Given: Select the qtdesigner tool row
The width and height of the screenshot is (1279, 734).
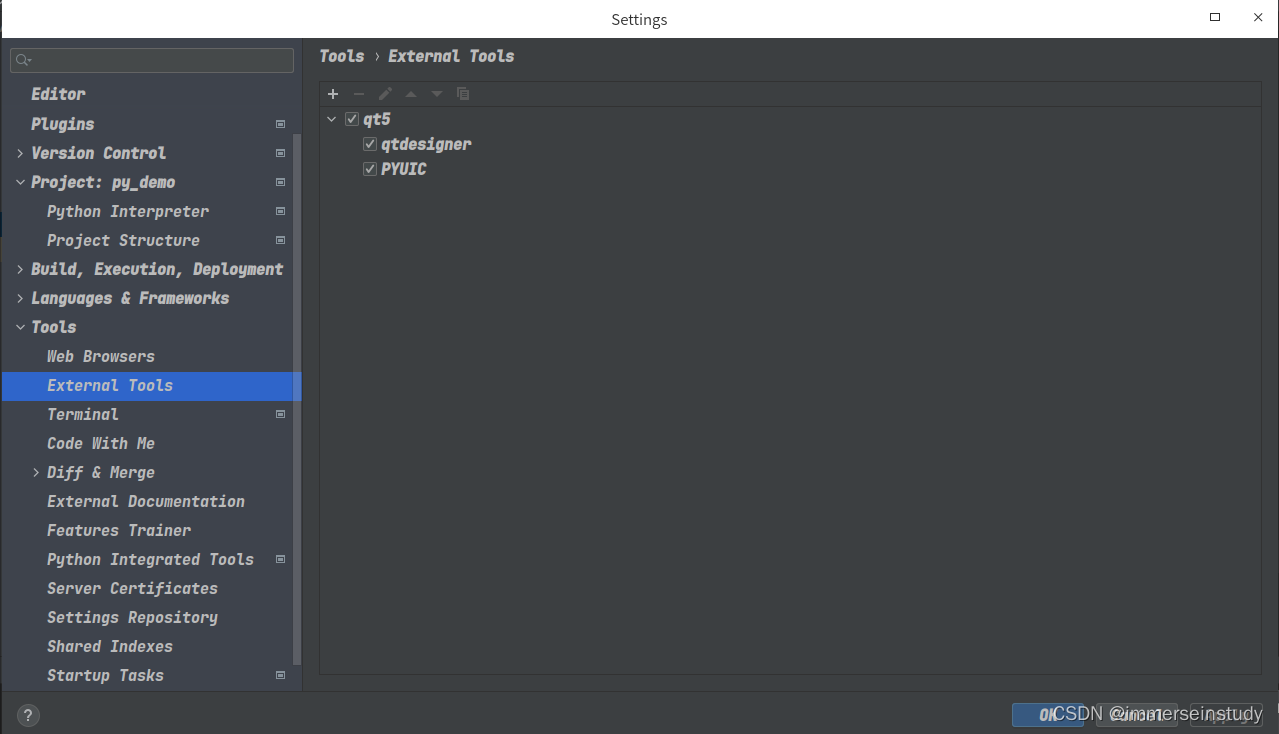Looking at the screenshot, I should point(426,144).
